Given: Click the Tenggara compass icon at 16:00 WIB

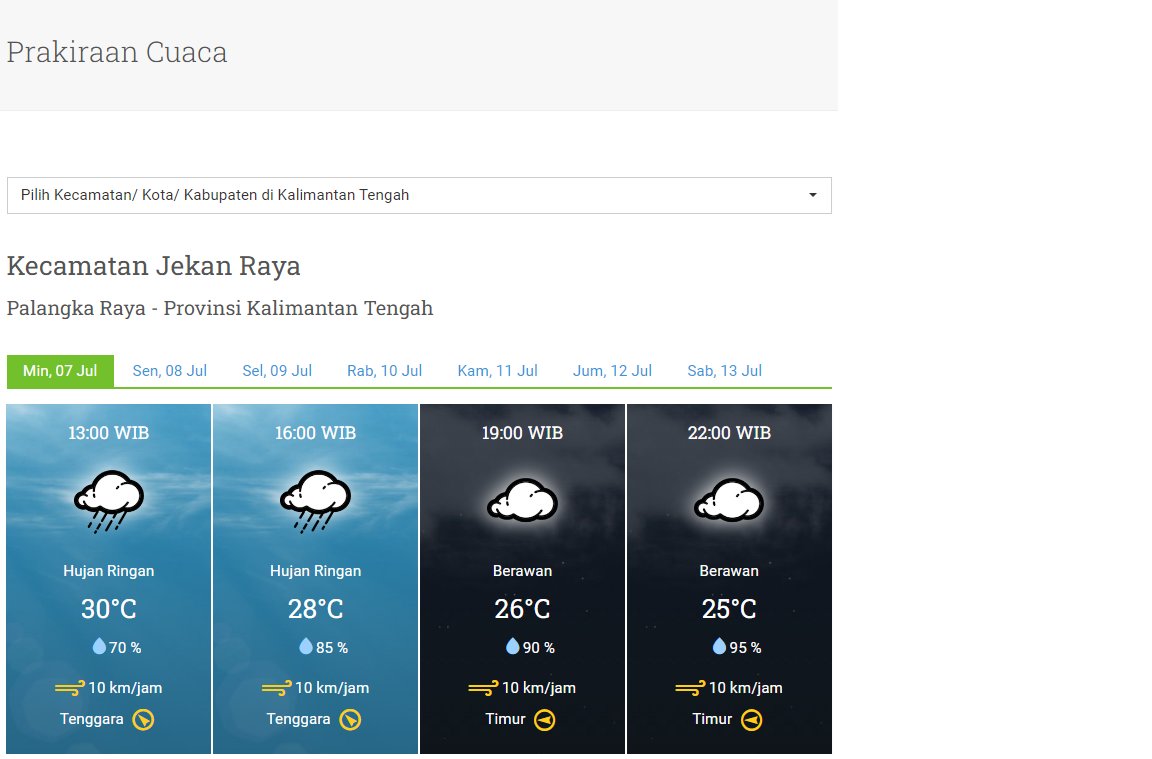Looking at the screenshot, I should (350, 719).
